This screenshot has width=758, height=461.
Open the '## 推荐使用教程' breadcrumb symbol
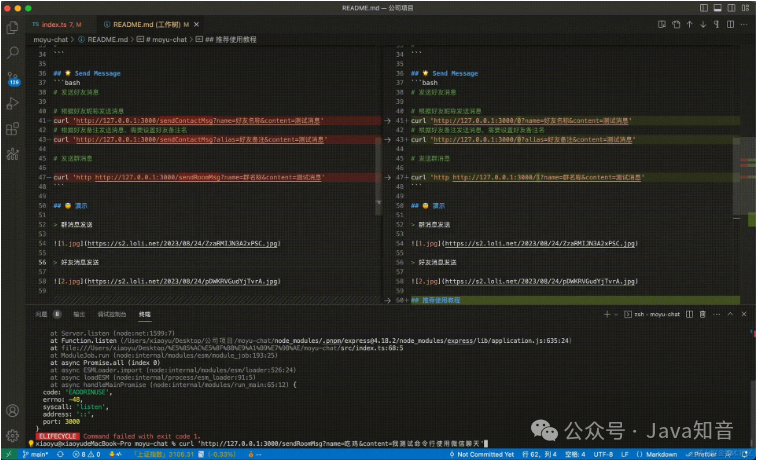coord(226,40)
